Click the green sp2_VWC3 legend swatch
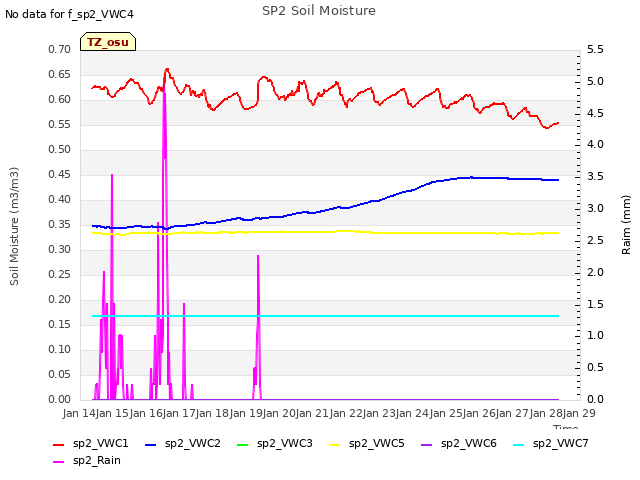The image size is (640, 480). tap(243, 444)
